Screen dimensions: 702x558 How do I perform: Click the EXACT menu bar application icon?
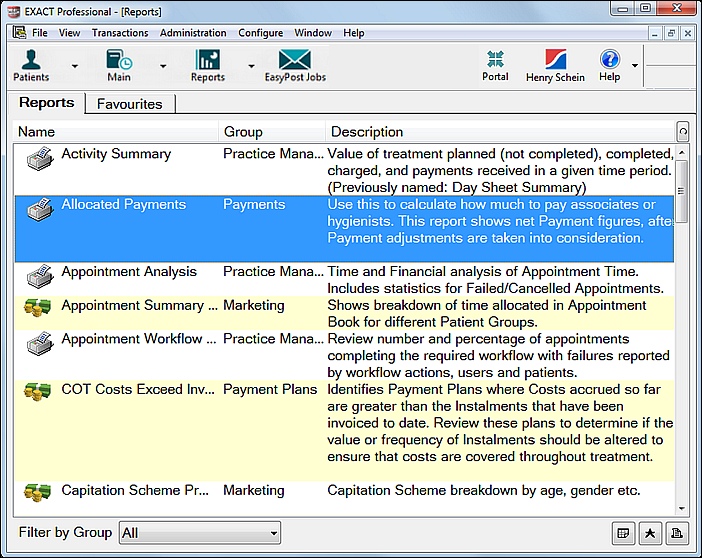click(x=19, y=33)
